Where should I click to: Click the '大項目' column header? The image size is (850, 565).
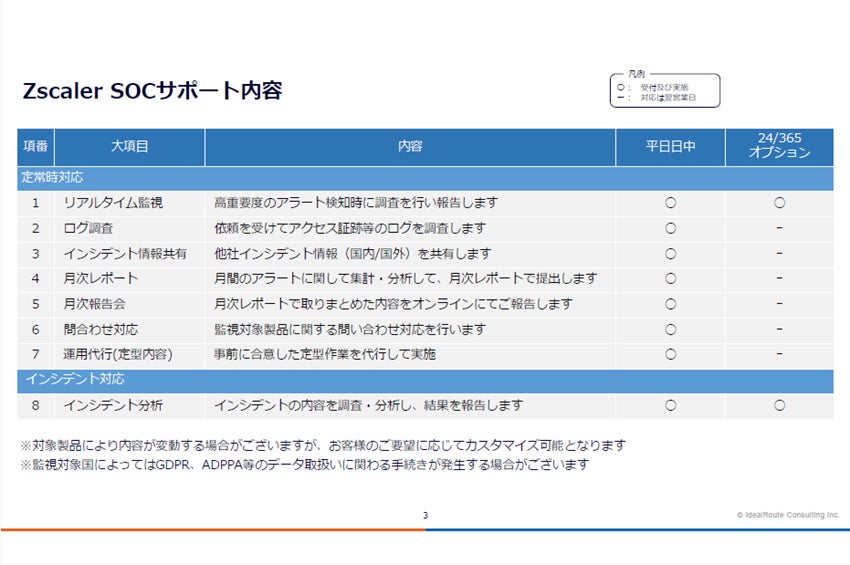tap(130, 146)
